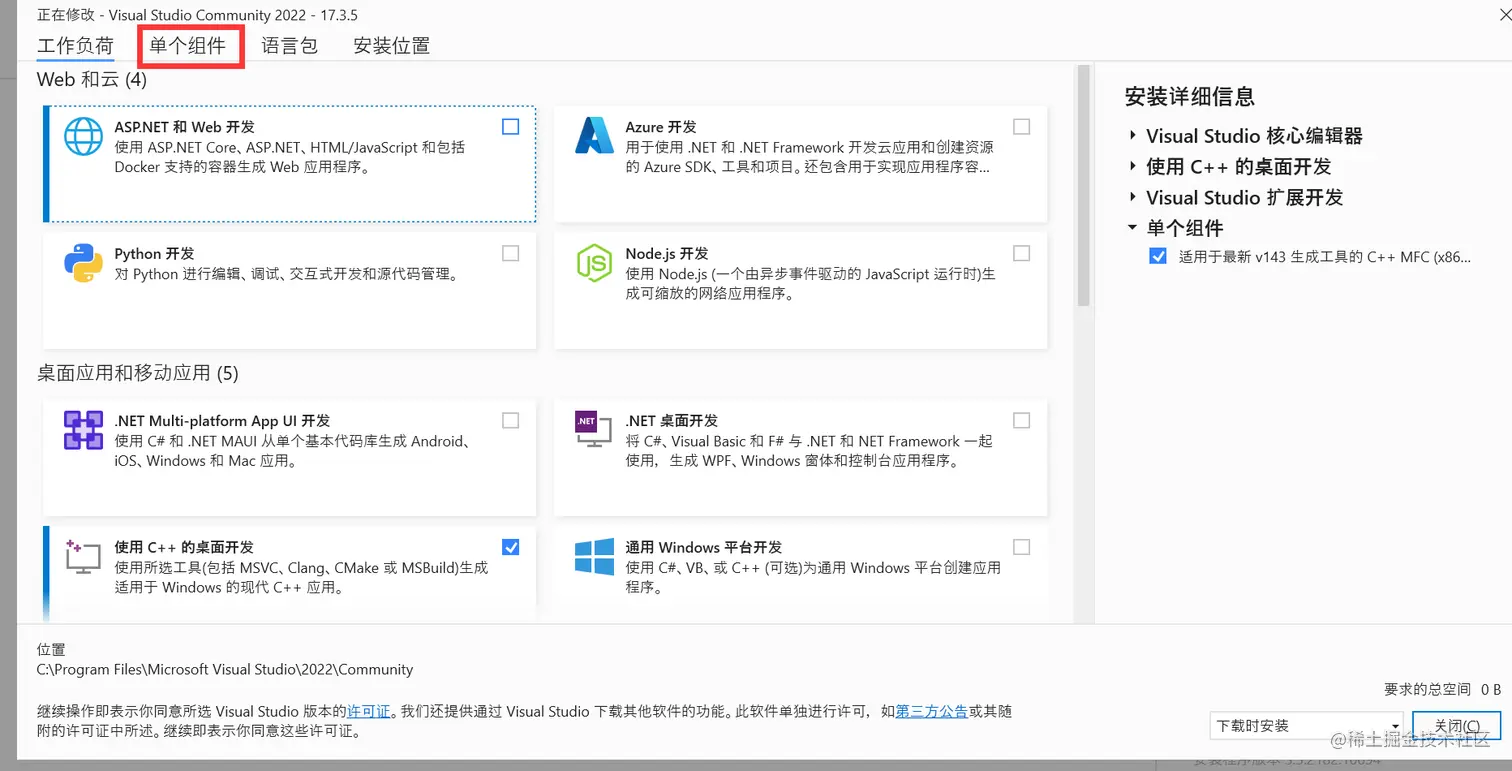Click the Python development snake icon
Image resolution: width=1512 pixels, height=771 pixels.
(84, 263)
